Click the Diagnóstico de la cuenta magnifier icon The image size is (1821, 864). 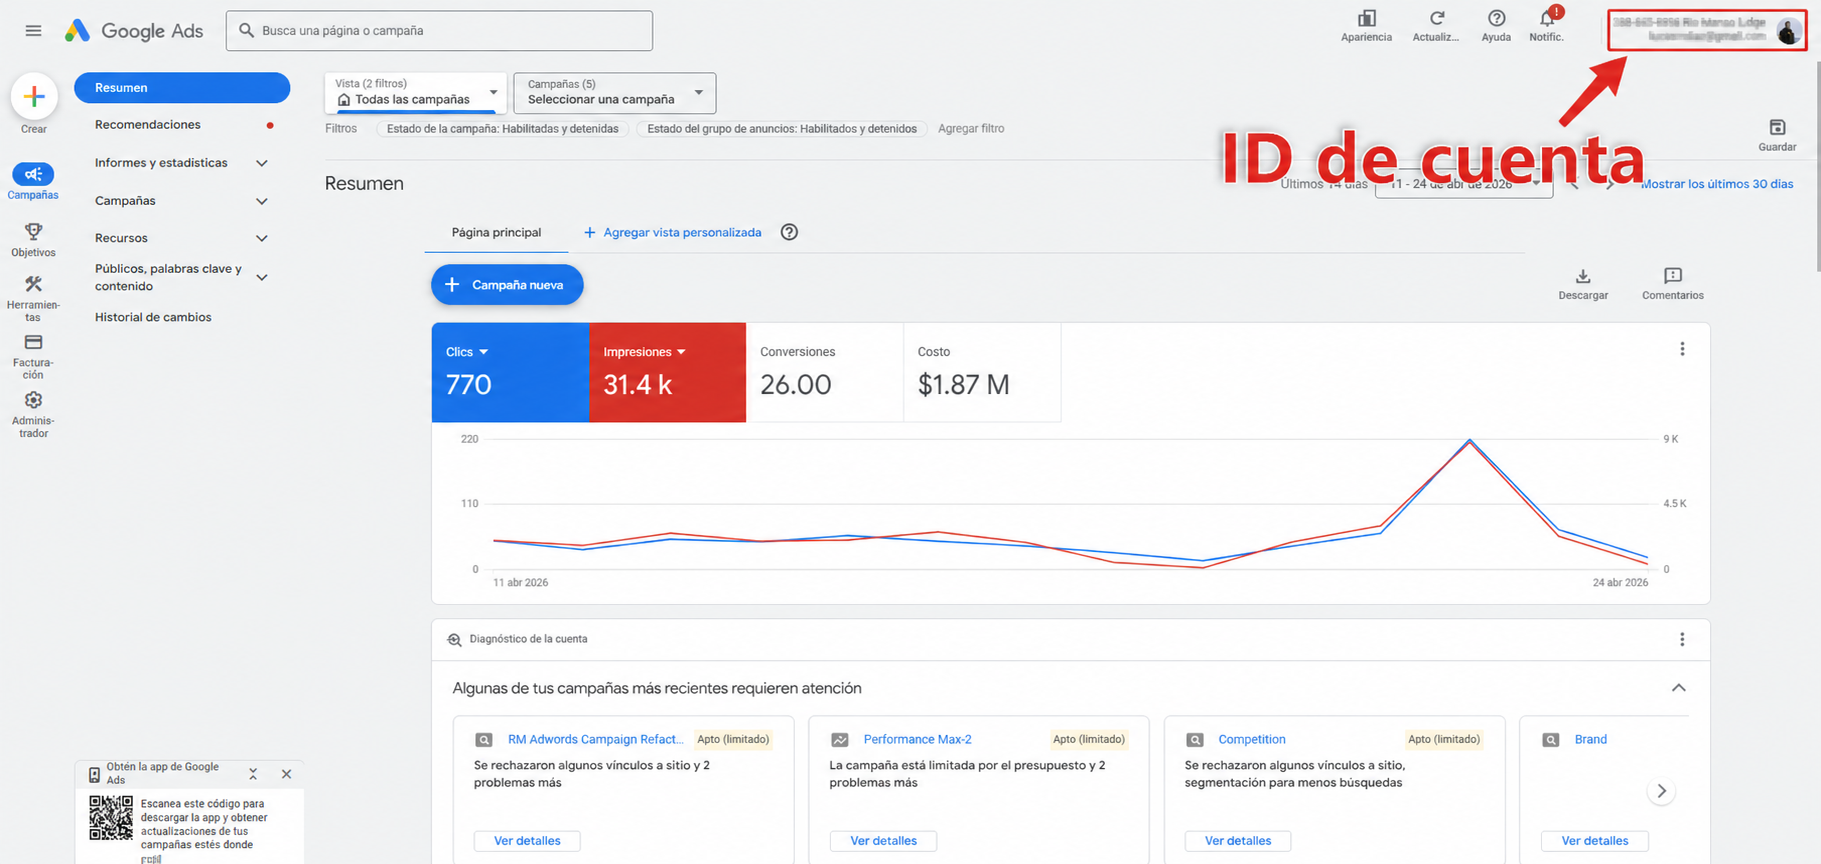click(454, 639)
